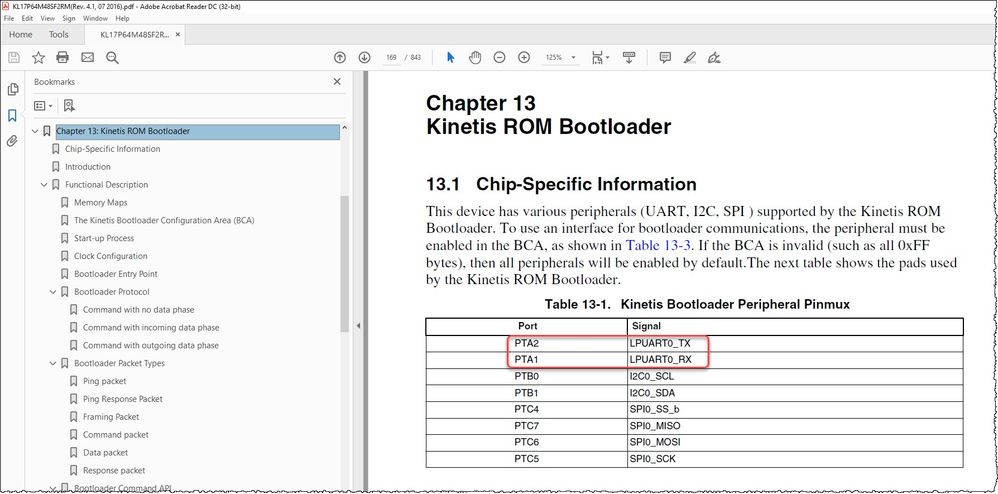Click the find current bookmark icon
998x494 pixels.
point(69,106)
